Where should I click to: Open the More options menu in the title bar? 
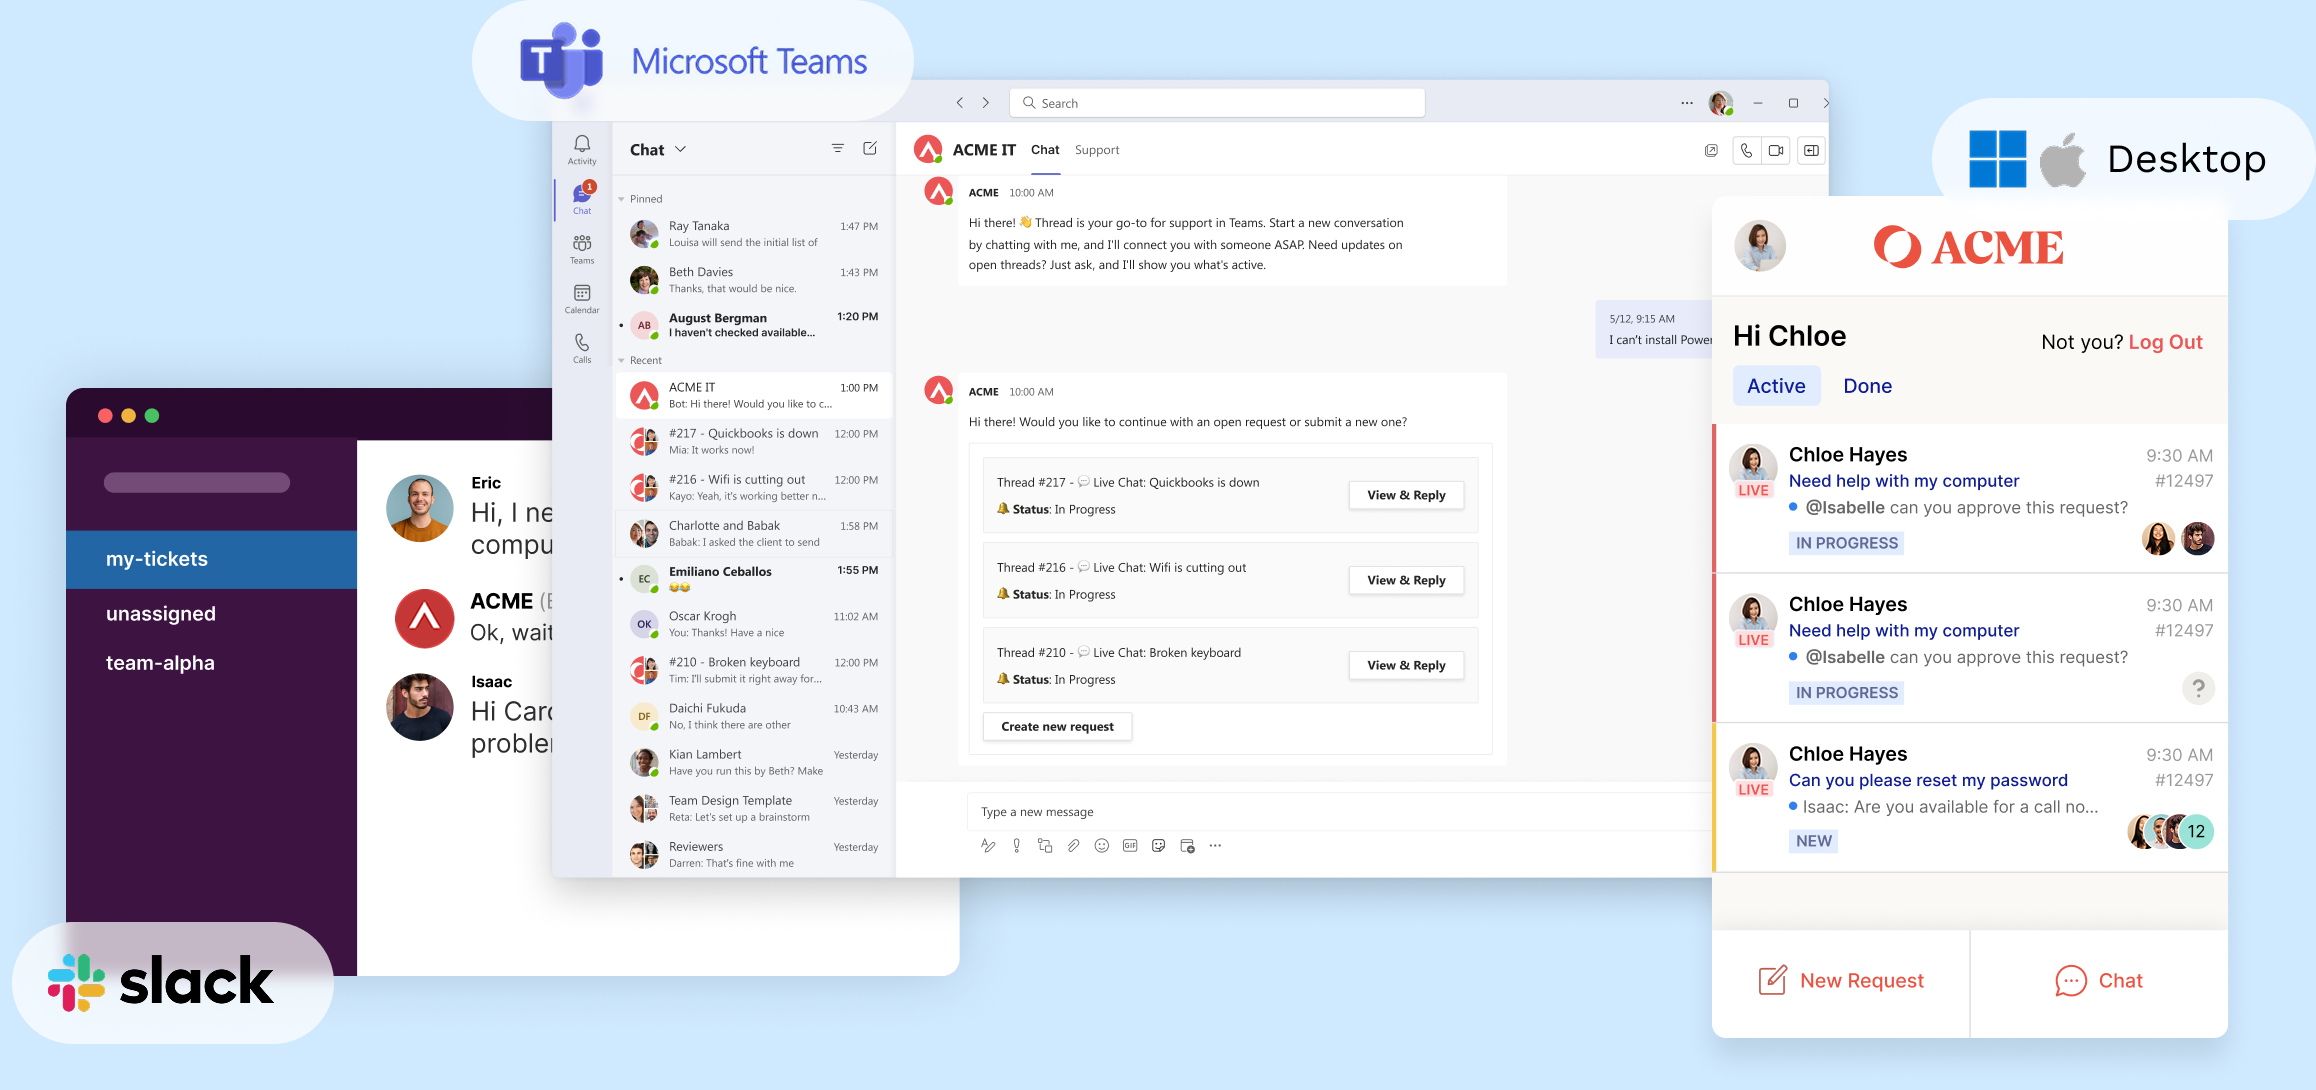coord(1687,103)
